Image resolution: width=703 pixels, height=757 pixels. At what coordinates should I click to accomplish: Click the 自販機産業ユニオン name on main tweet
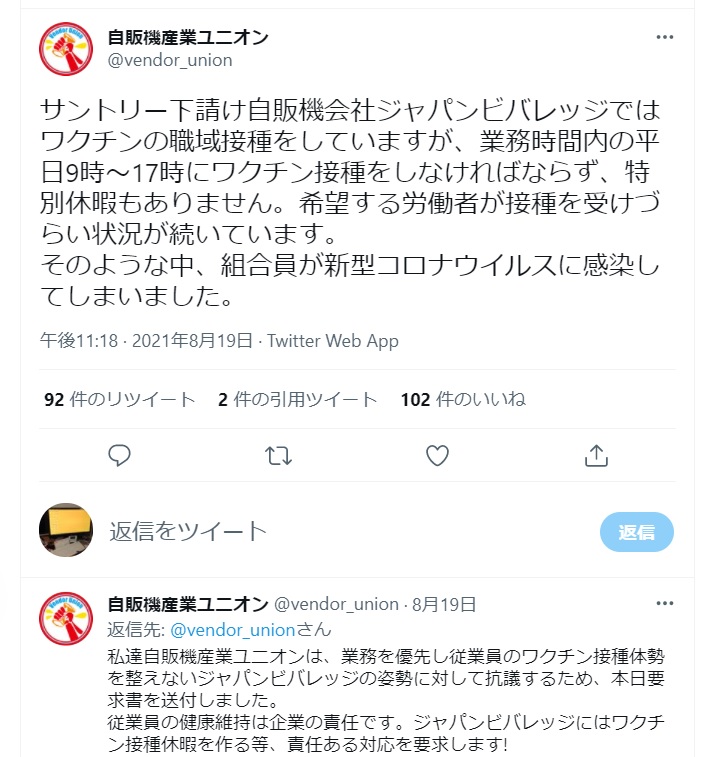coord(188,37)
